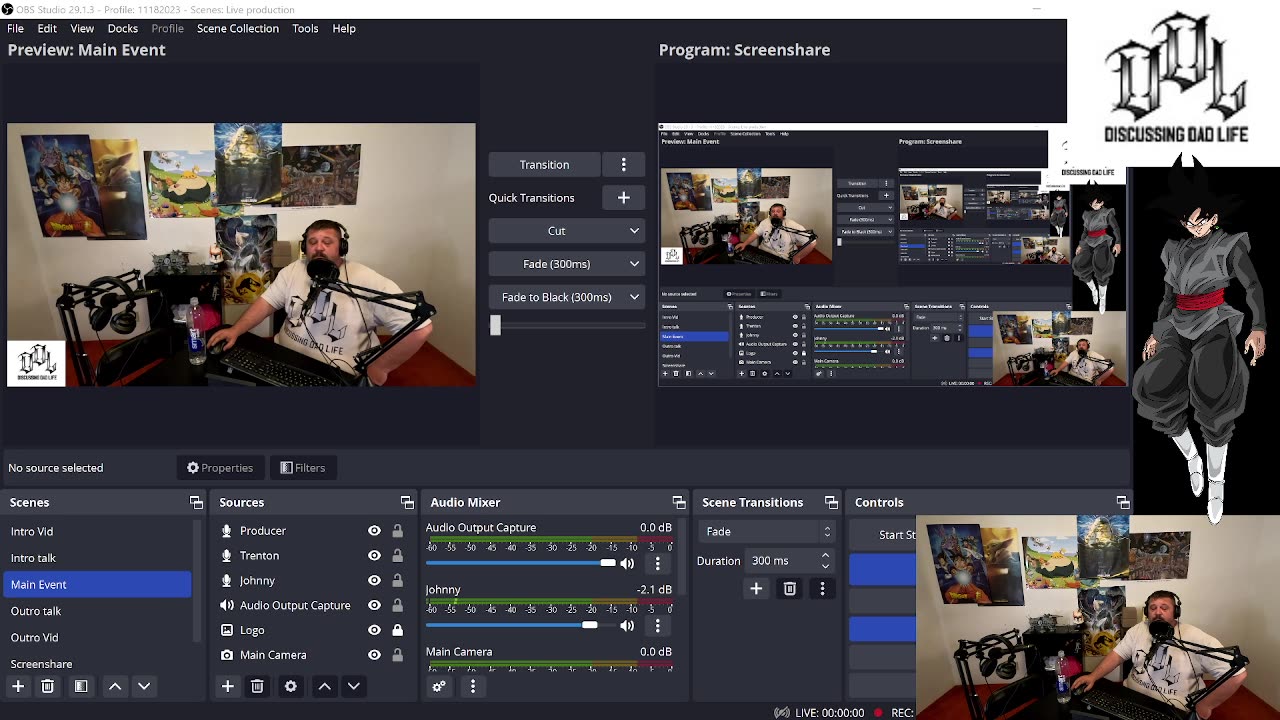
Task: Pop out the Scenes dock
Action: [x=196, y=502]
